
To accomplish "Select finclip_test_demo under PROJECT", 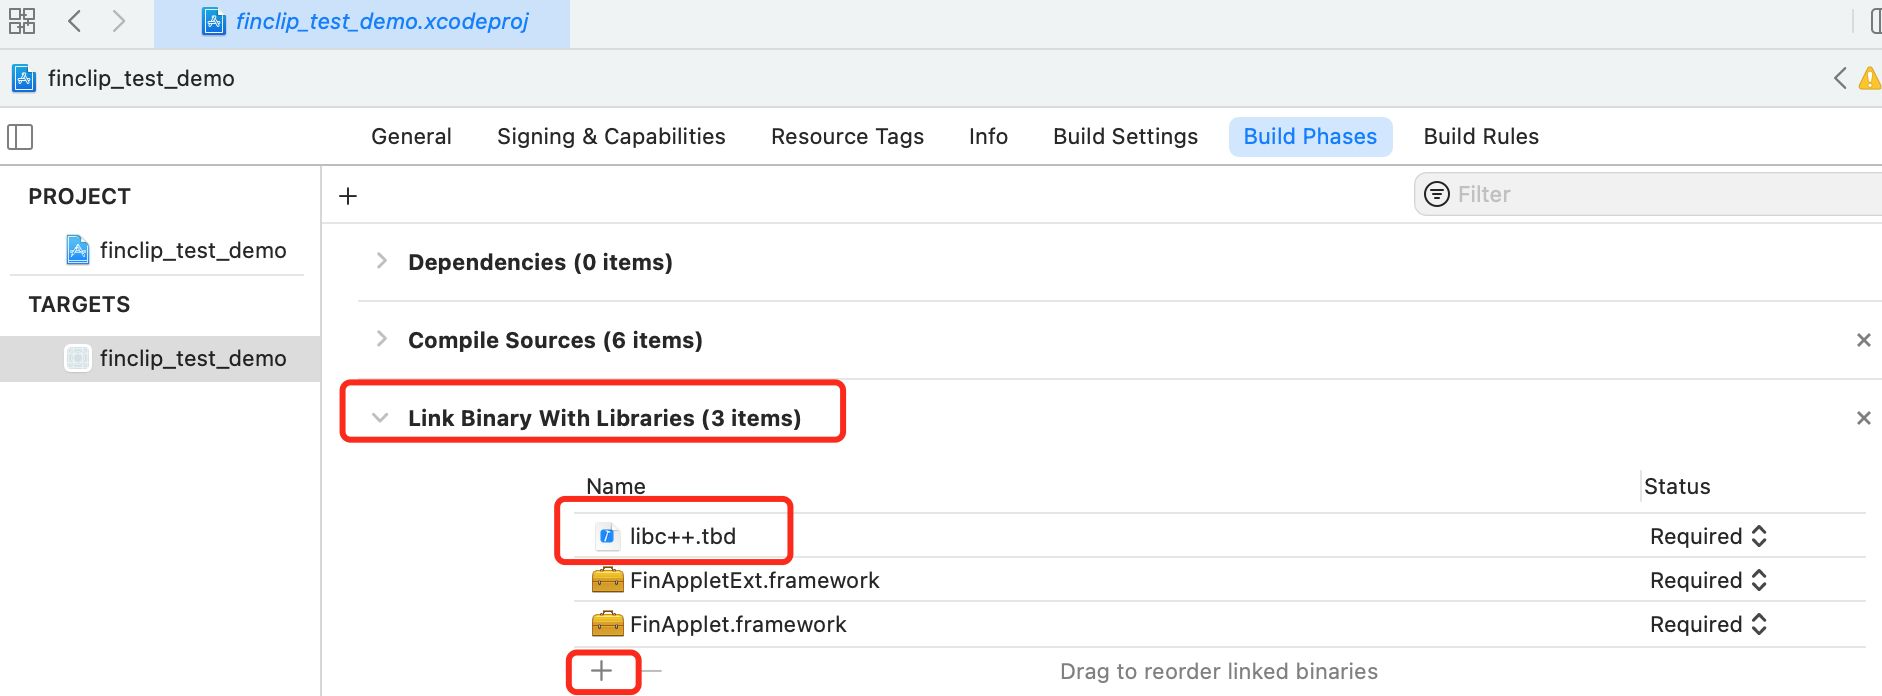I will pos(192,250).
